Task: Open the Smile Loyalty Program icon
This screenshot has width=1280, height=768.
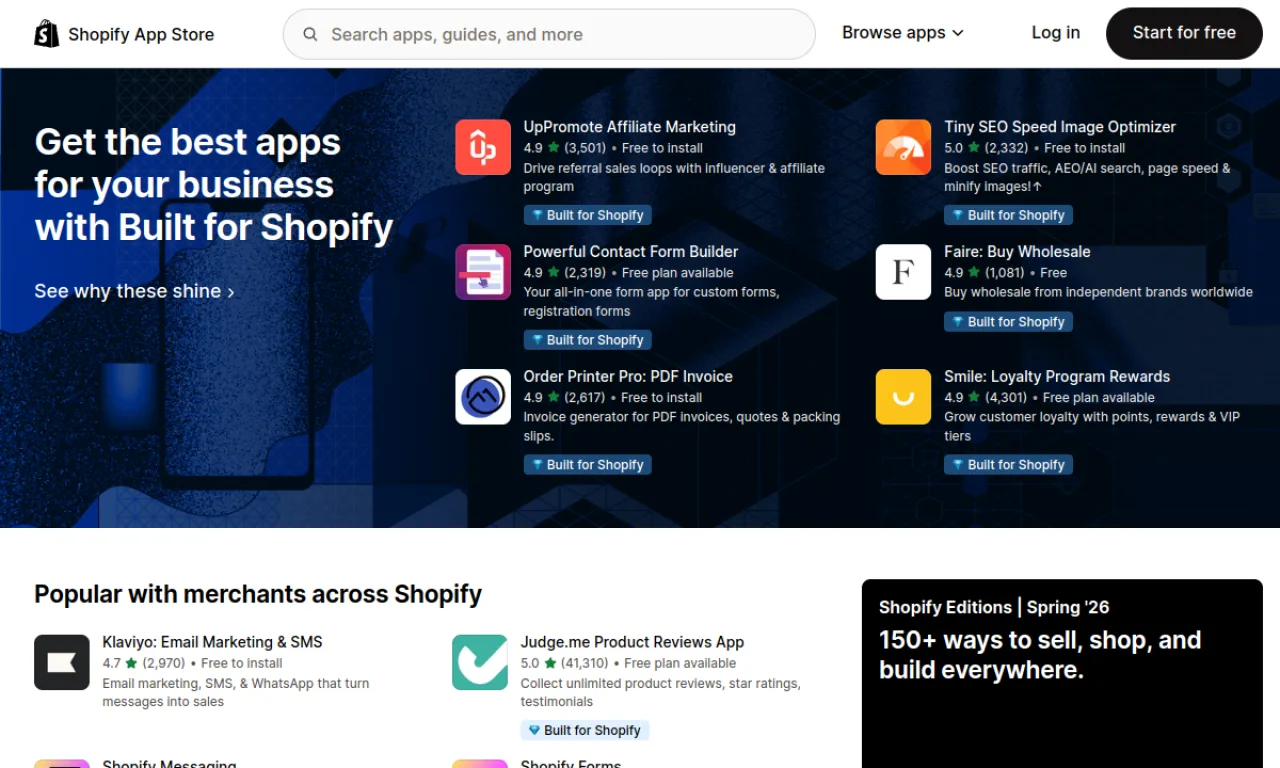Action: [904, 397]
